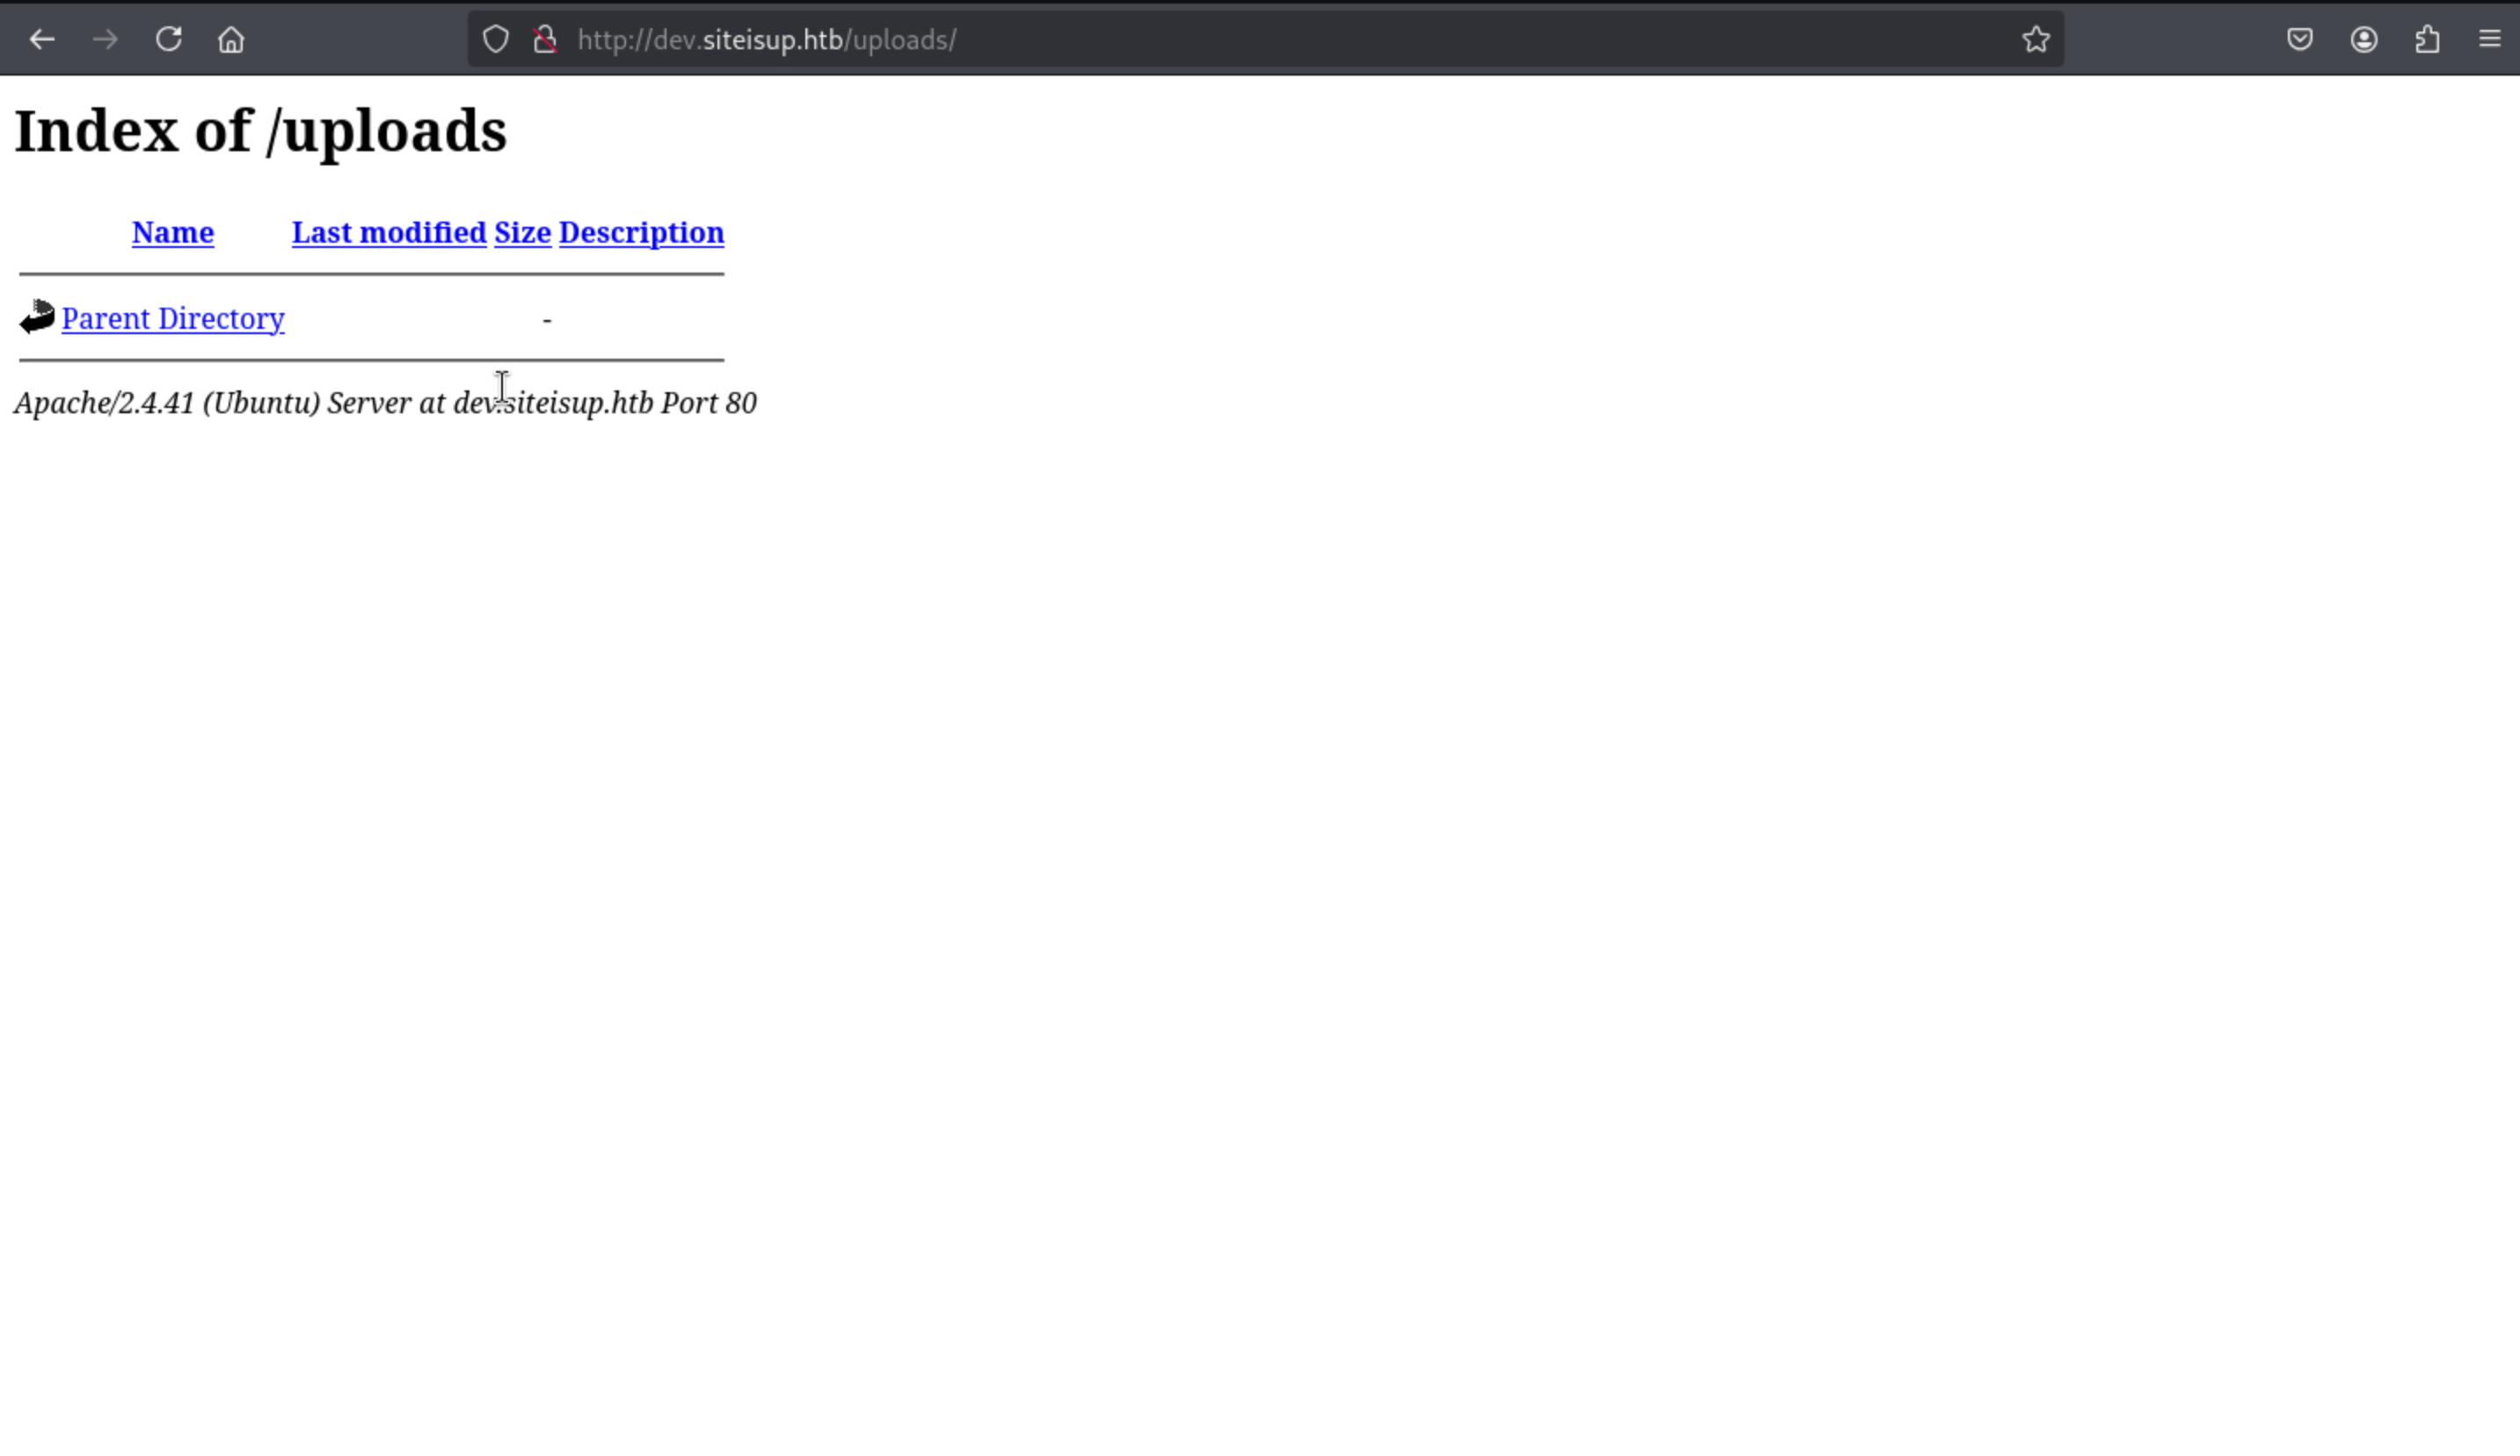Click the browser back arrow
2520x1456 pixels.
coord(42,40)
